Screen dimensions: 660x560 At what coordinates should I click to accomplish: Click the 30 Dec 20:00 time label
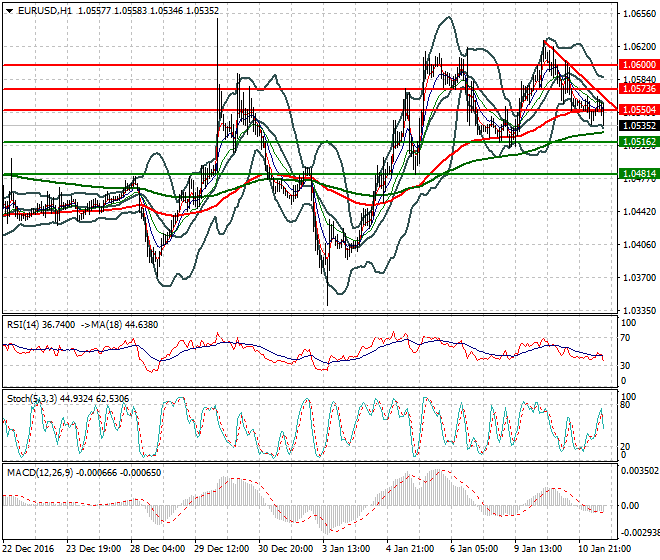coord(286,549)
